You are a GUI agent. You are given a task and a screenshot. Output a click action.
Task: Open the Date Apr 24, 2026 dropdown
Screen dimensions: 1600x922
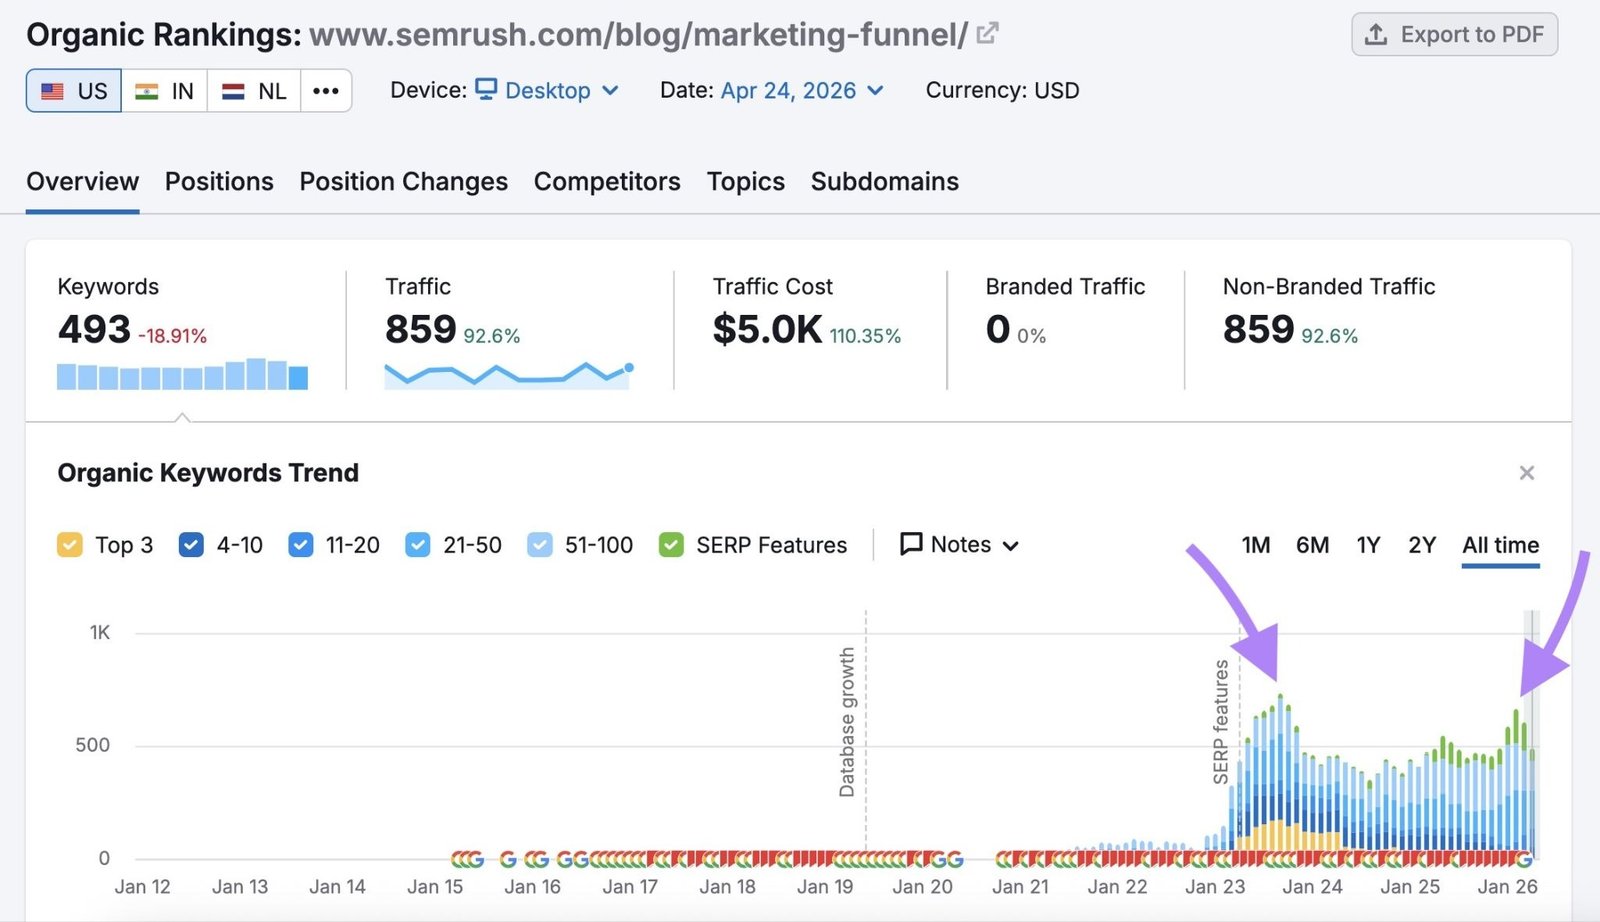[x=802, y=90]
